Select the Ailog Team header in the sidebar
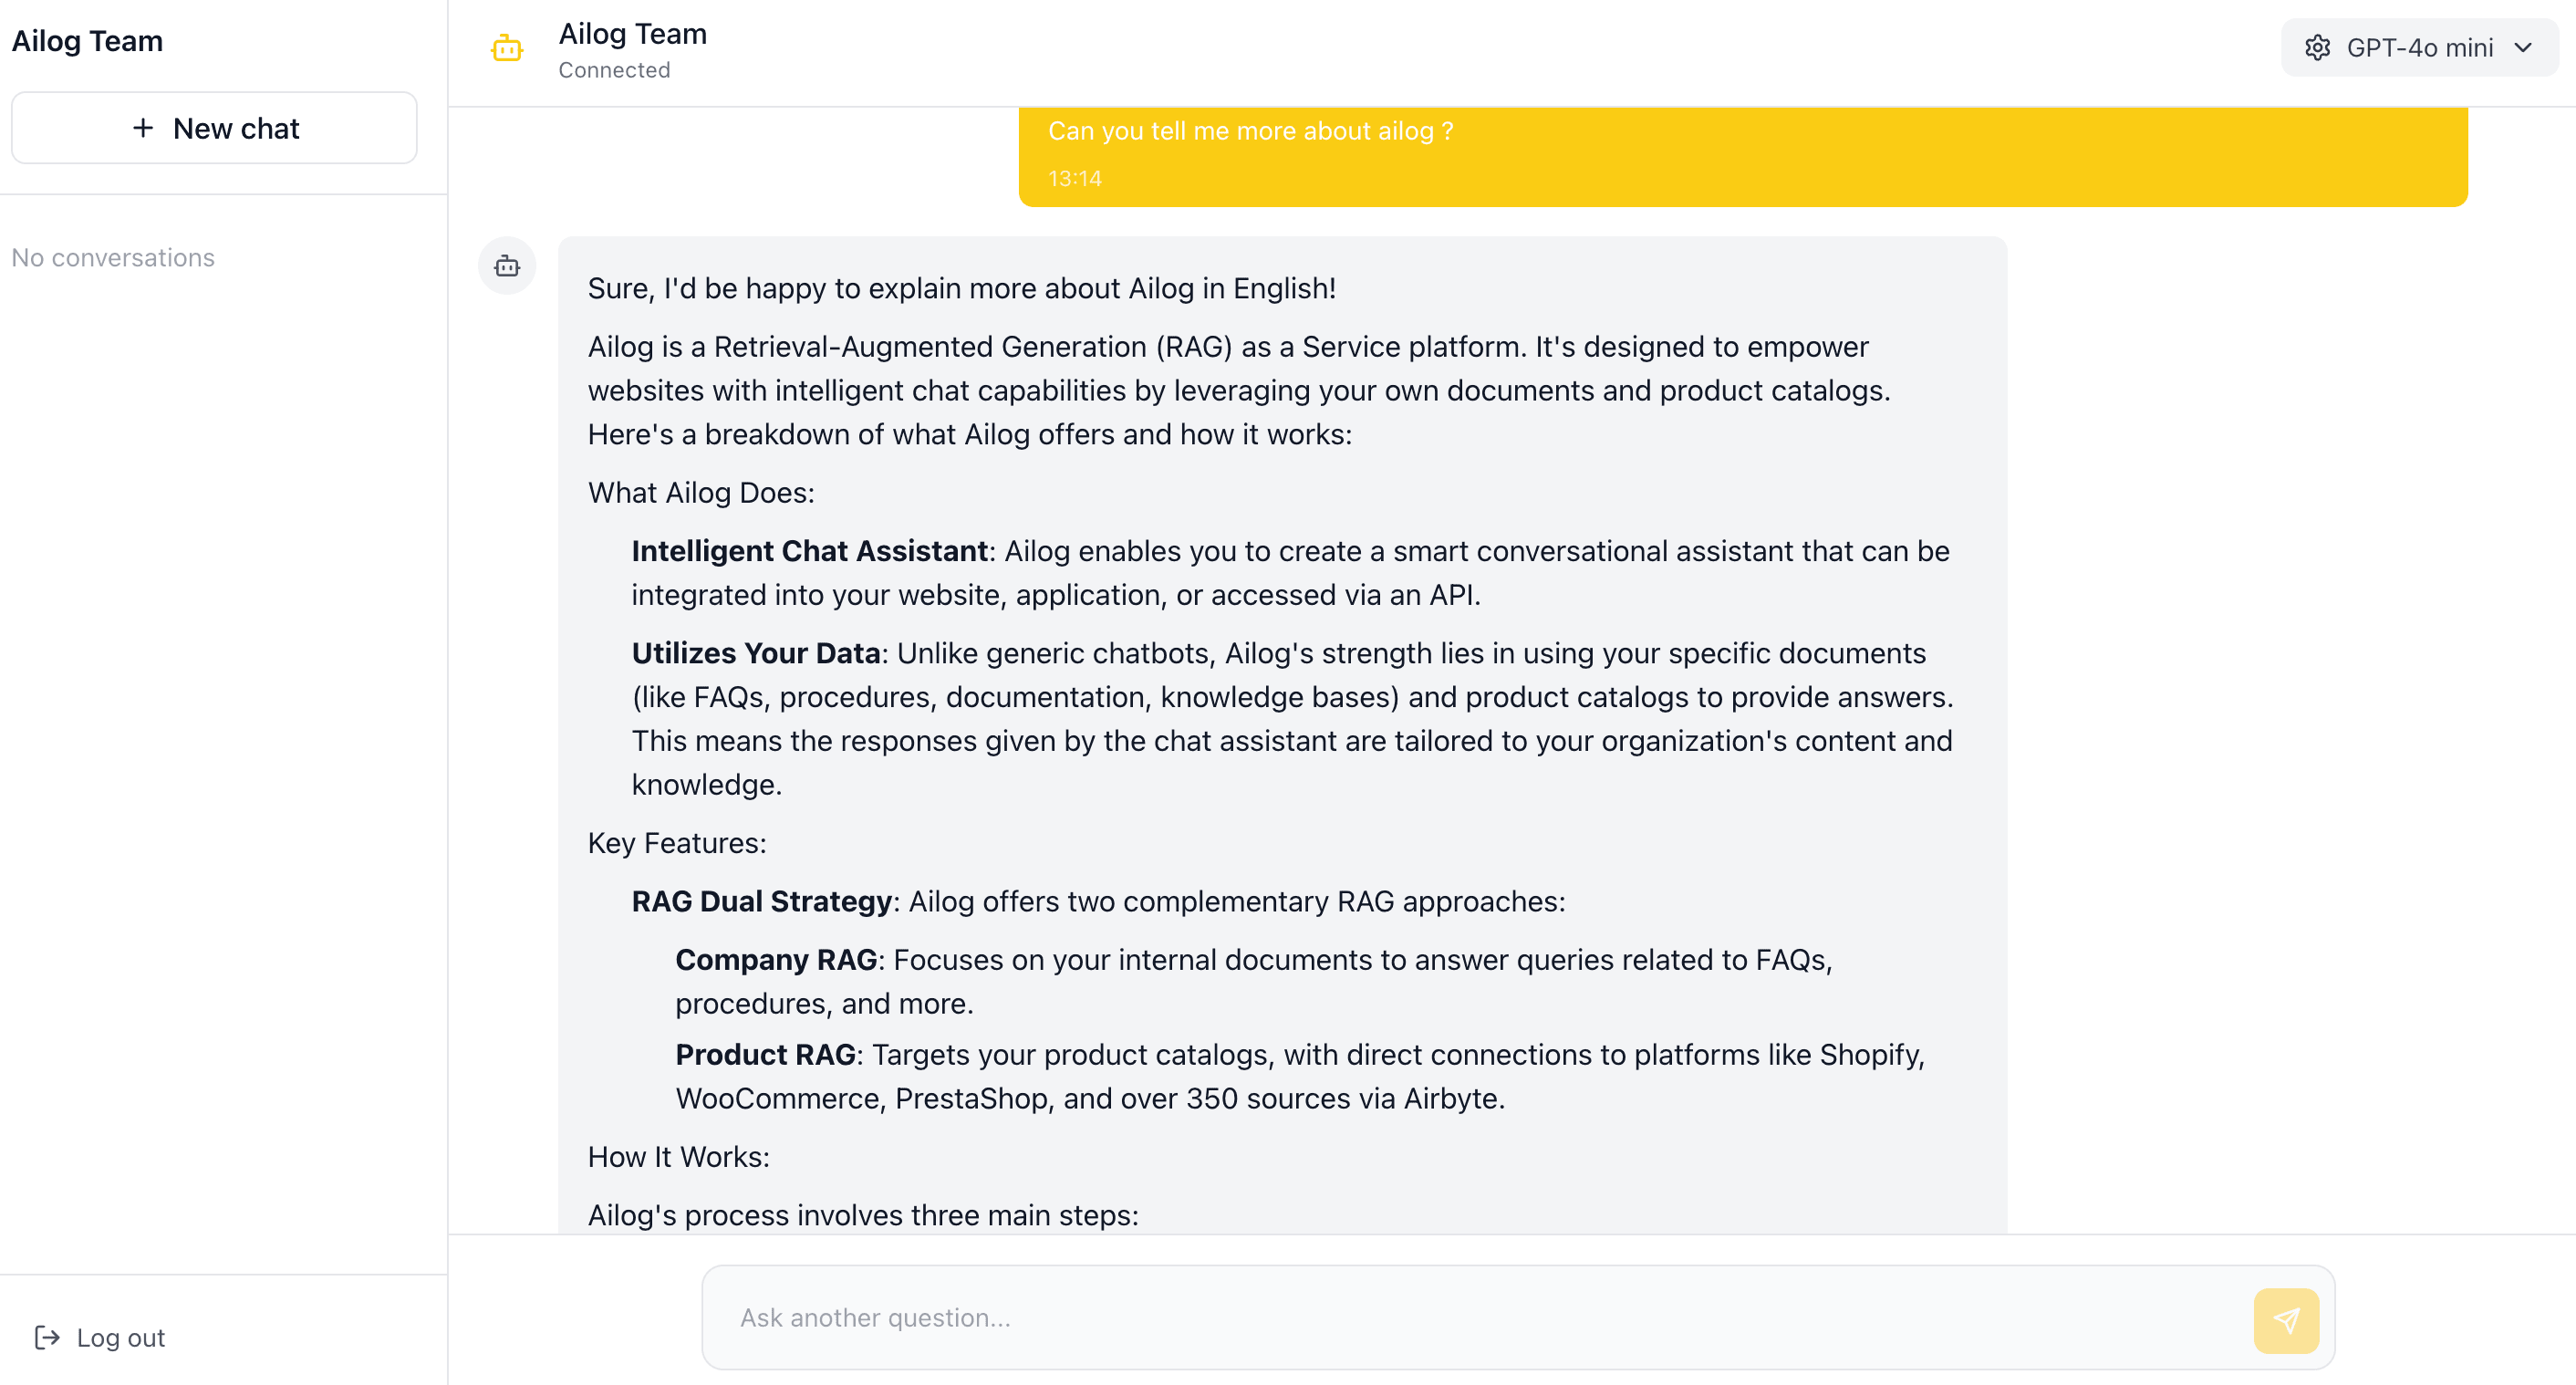 [x=87, y=41]
